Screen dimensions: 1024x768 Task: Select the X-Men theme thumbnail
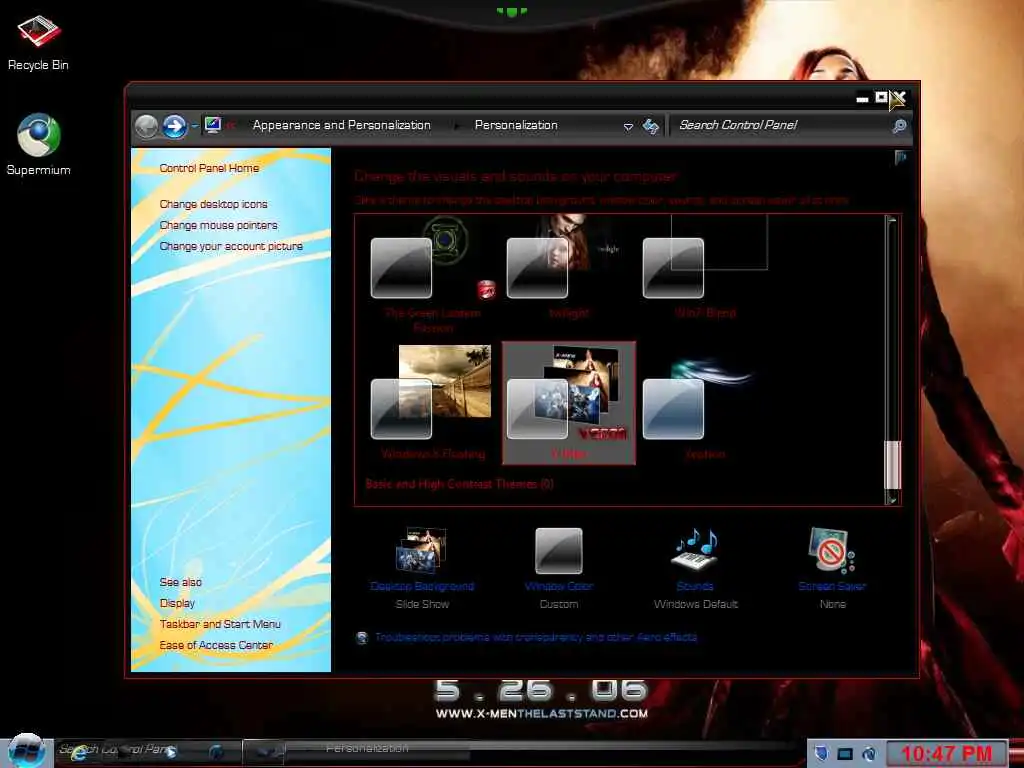(x=568, y=402)
